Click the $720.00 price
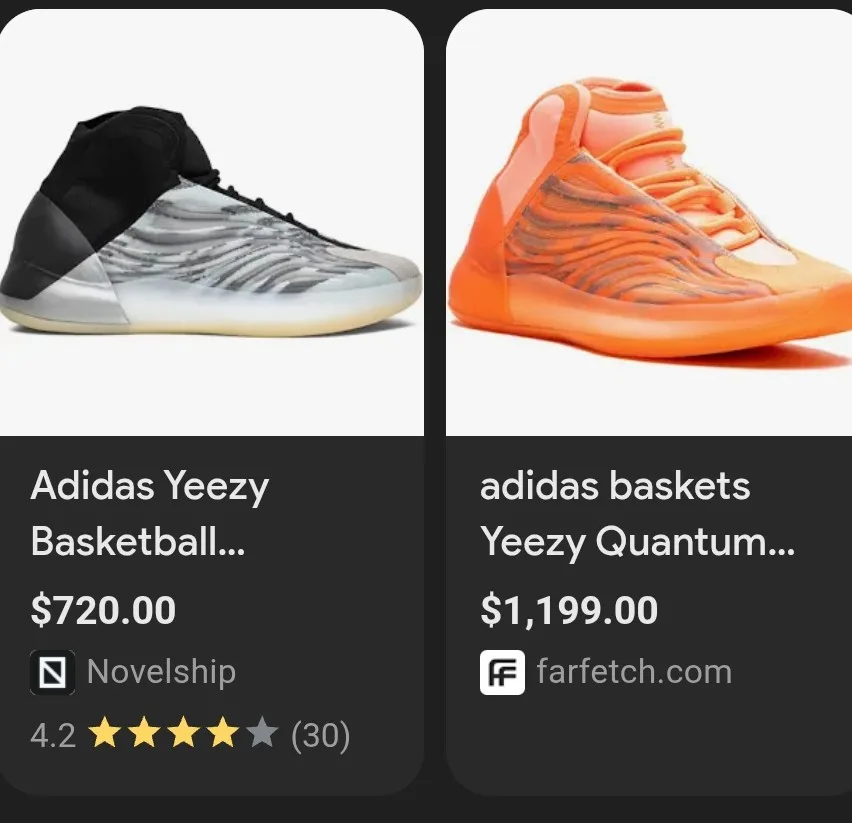This screenshot has height=823, width=852. pyautogui.click(x=103, y=610)
